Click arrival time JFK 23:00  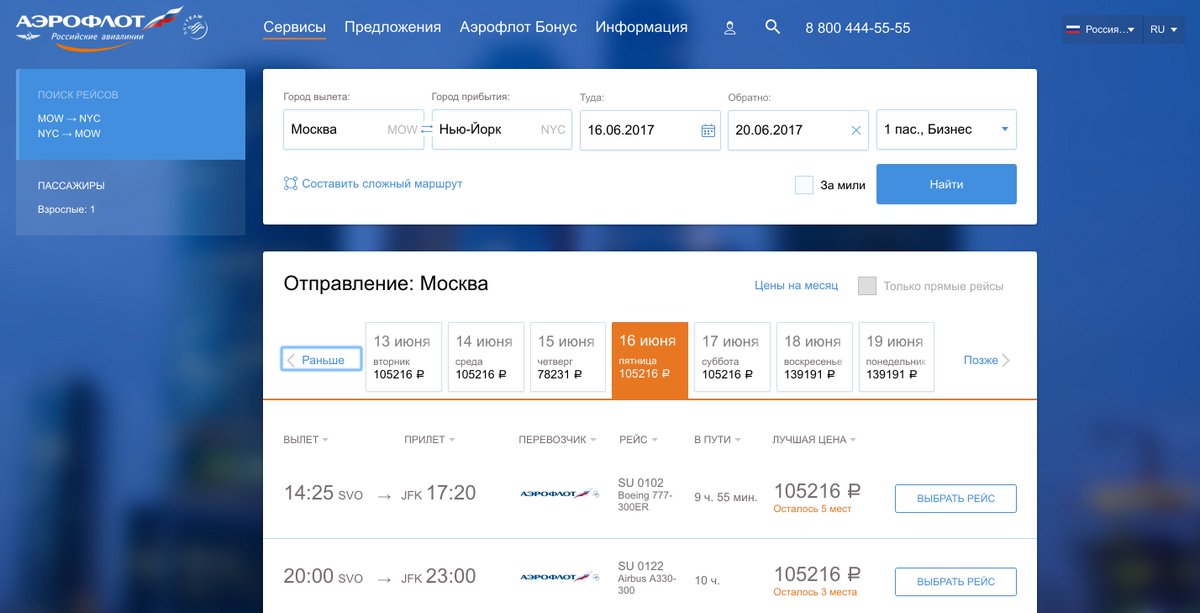pyautogui.click(x=438, y=577)
